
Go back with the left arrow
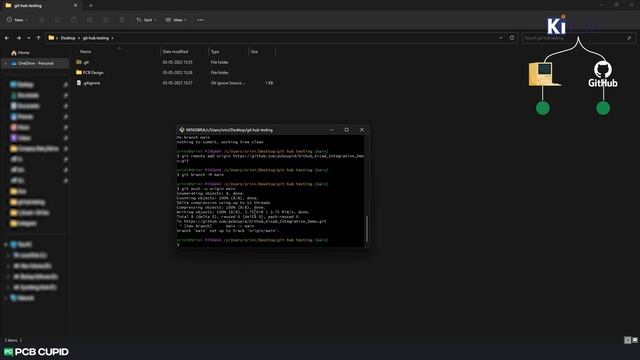7,38
